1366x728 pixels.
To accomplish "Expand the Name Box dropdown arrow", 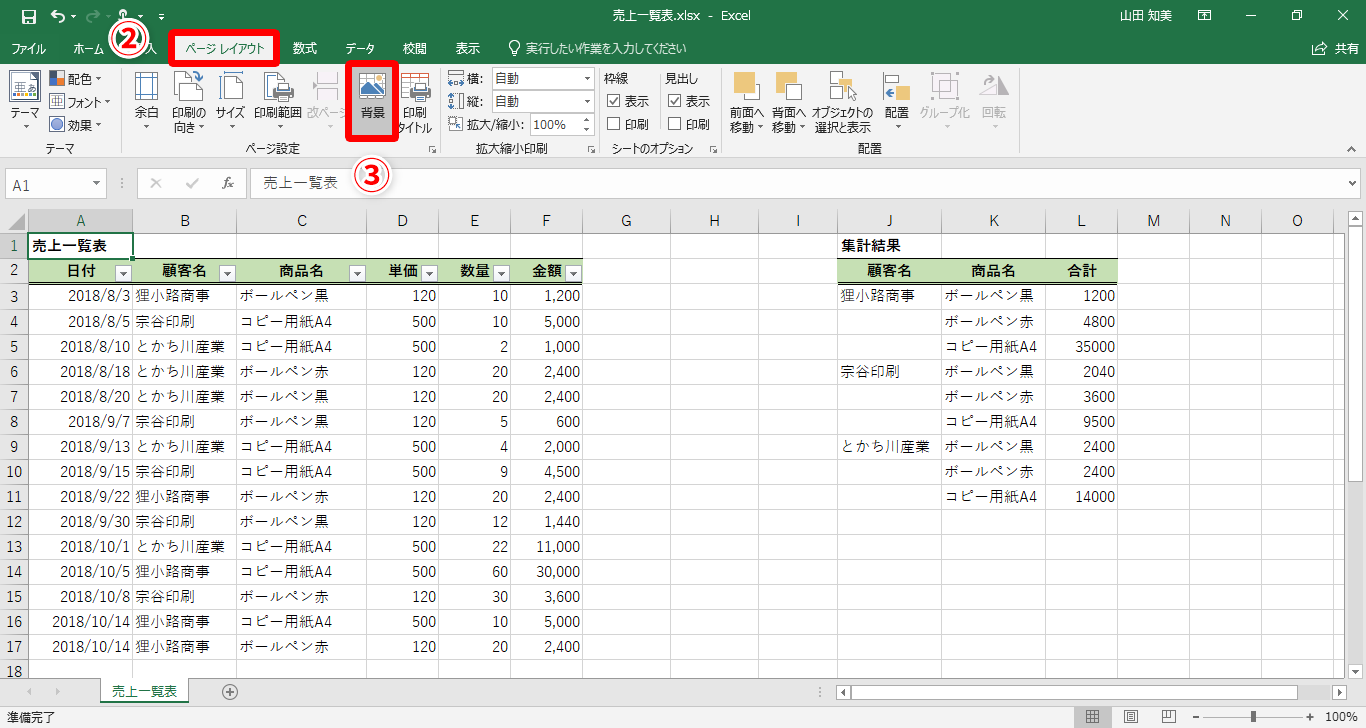I will [97, 184].
